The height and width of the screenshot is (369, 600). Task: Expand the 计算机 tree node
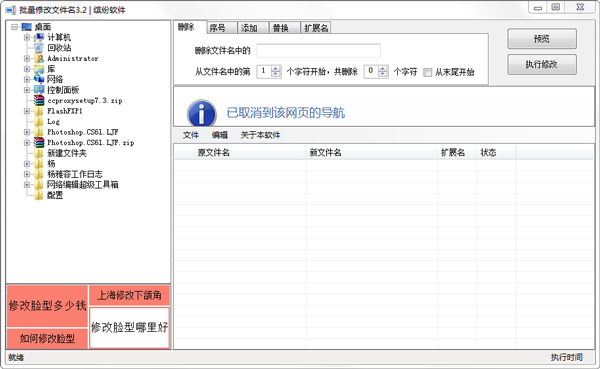[x=27, y=38]
